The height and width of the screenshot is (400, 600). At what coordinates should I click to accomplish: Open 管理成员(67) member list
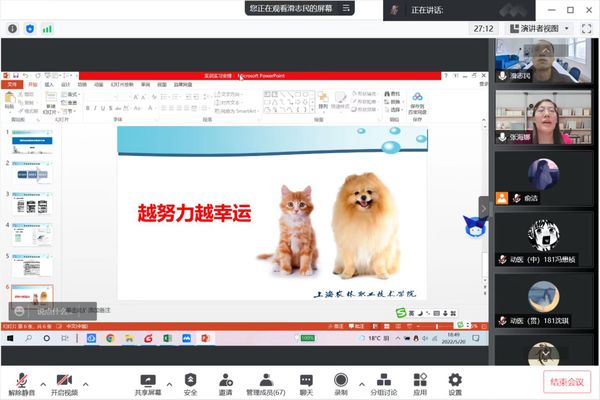tap(266, 383)
